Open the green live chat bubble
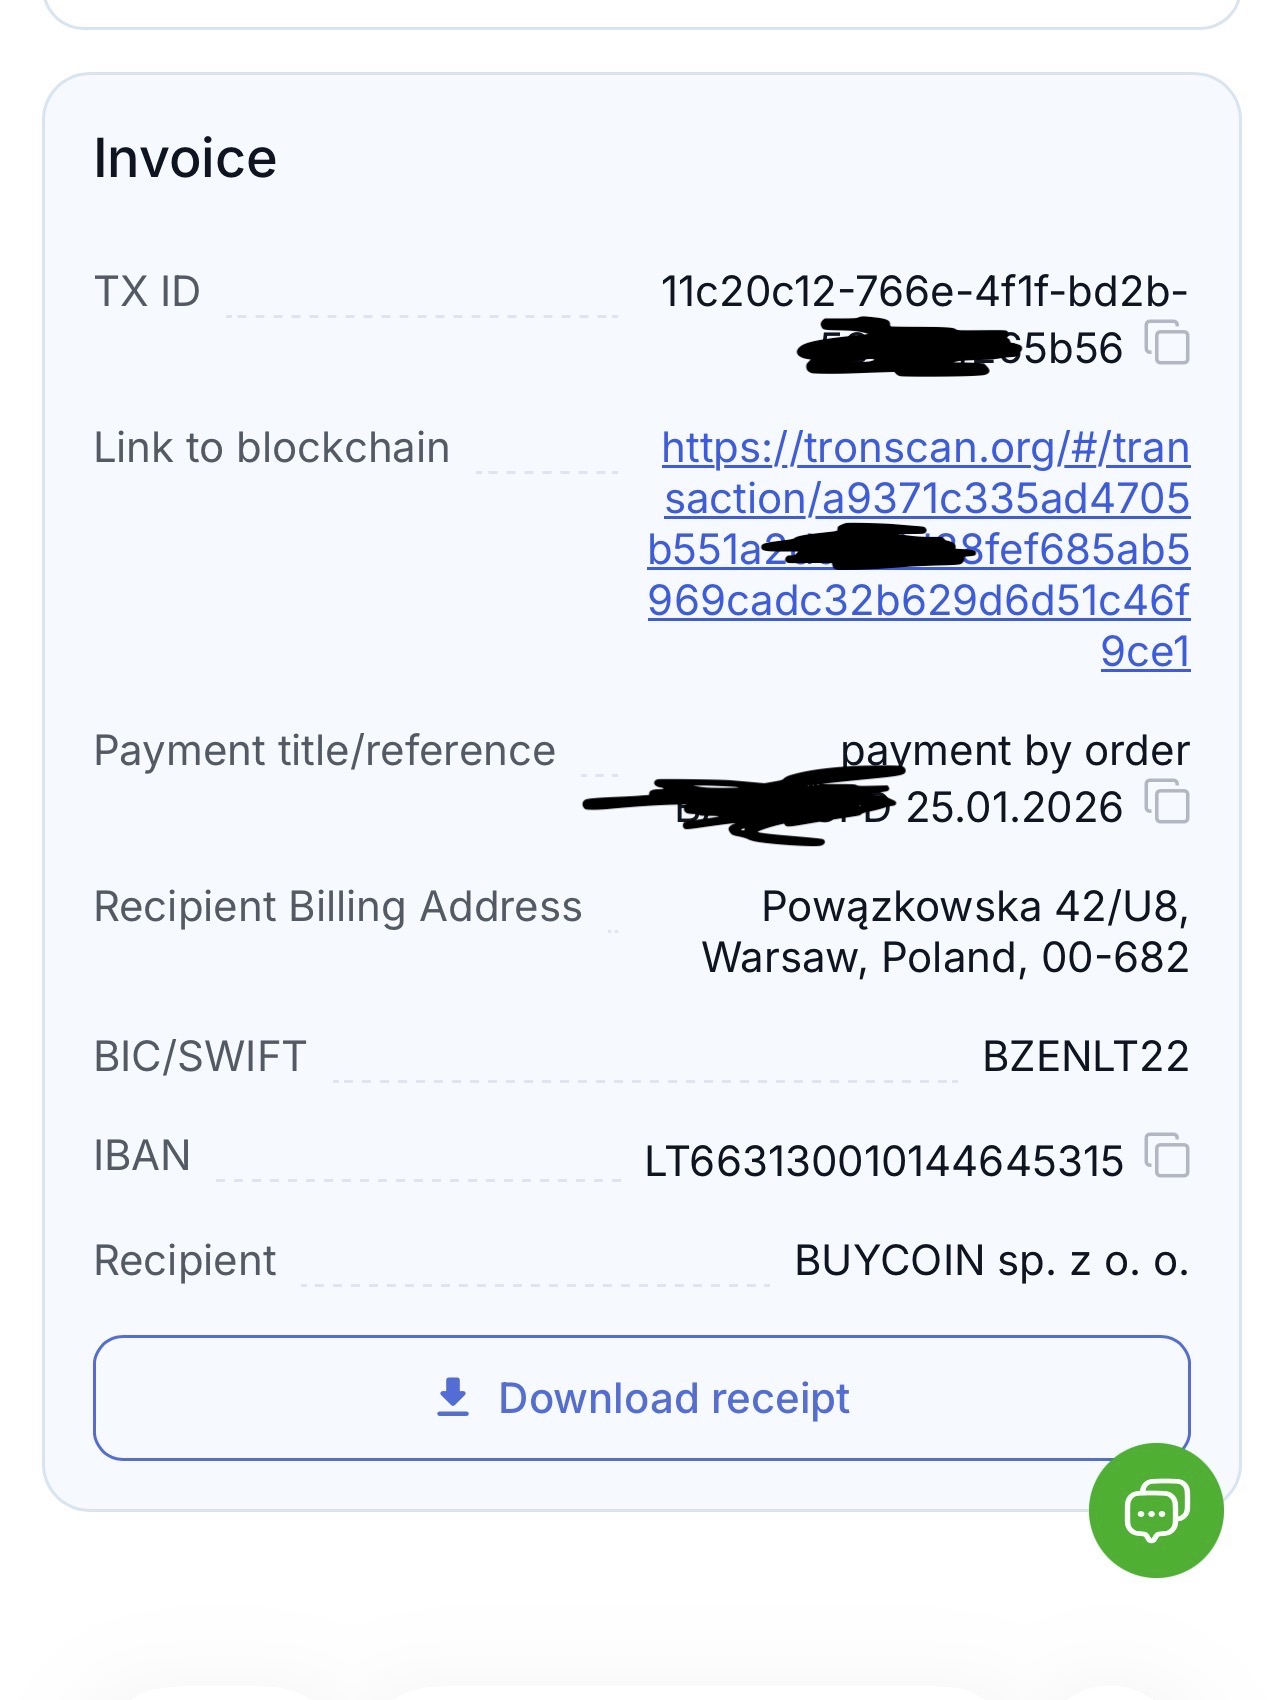1284x1700 pixels. tap(1156, 1510)
